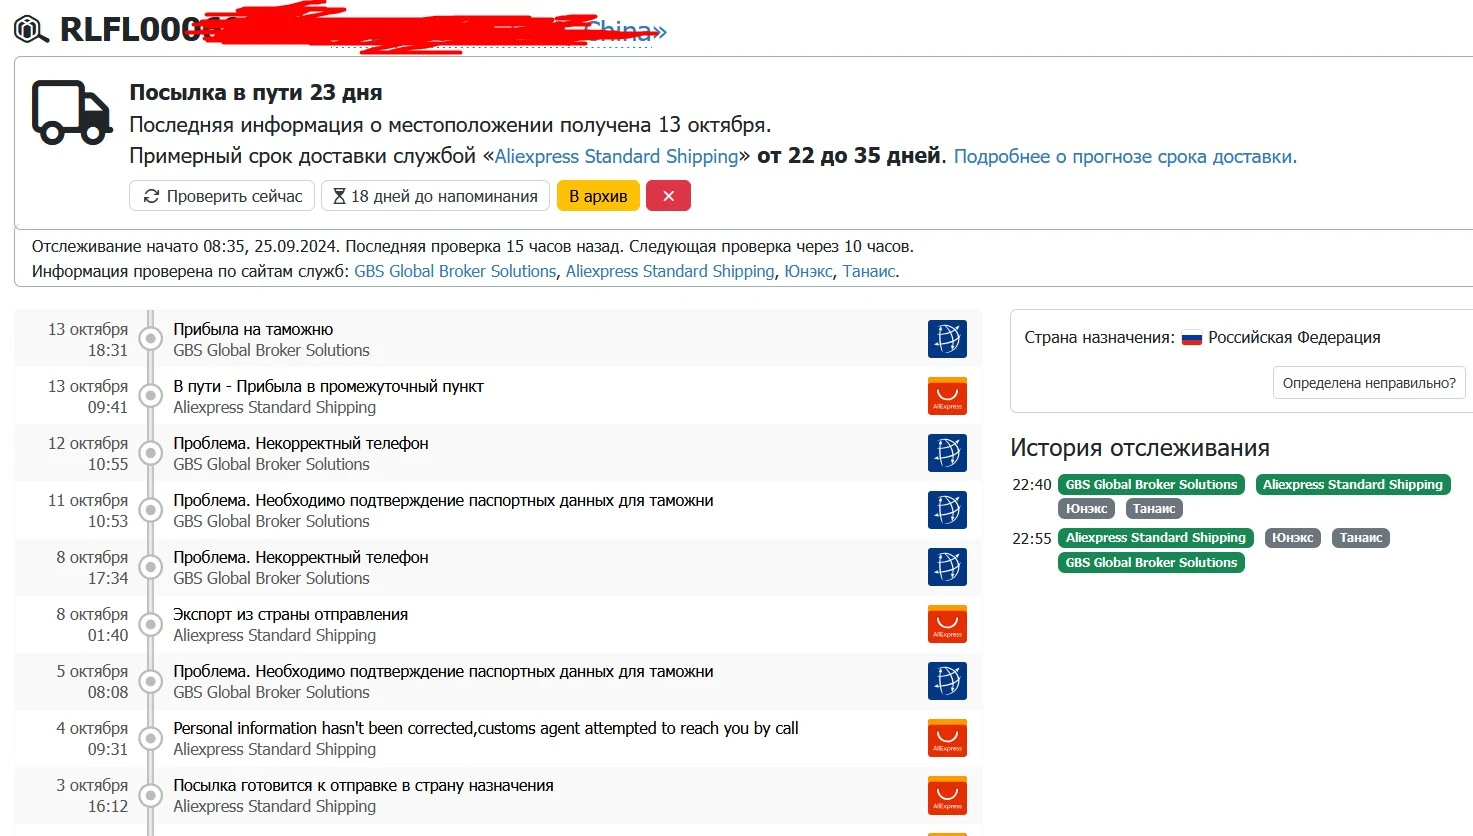Open the 'Юнэкс' service link
Image resolution: width=1473 pixels, height=836 pixels.
pyautogui.click(x=808, y=271)
